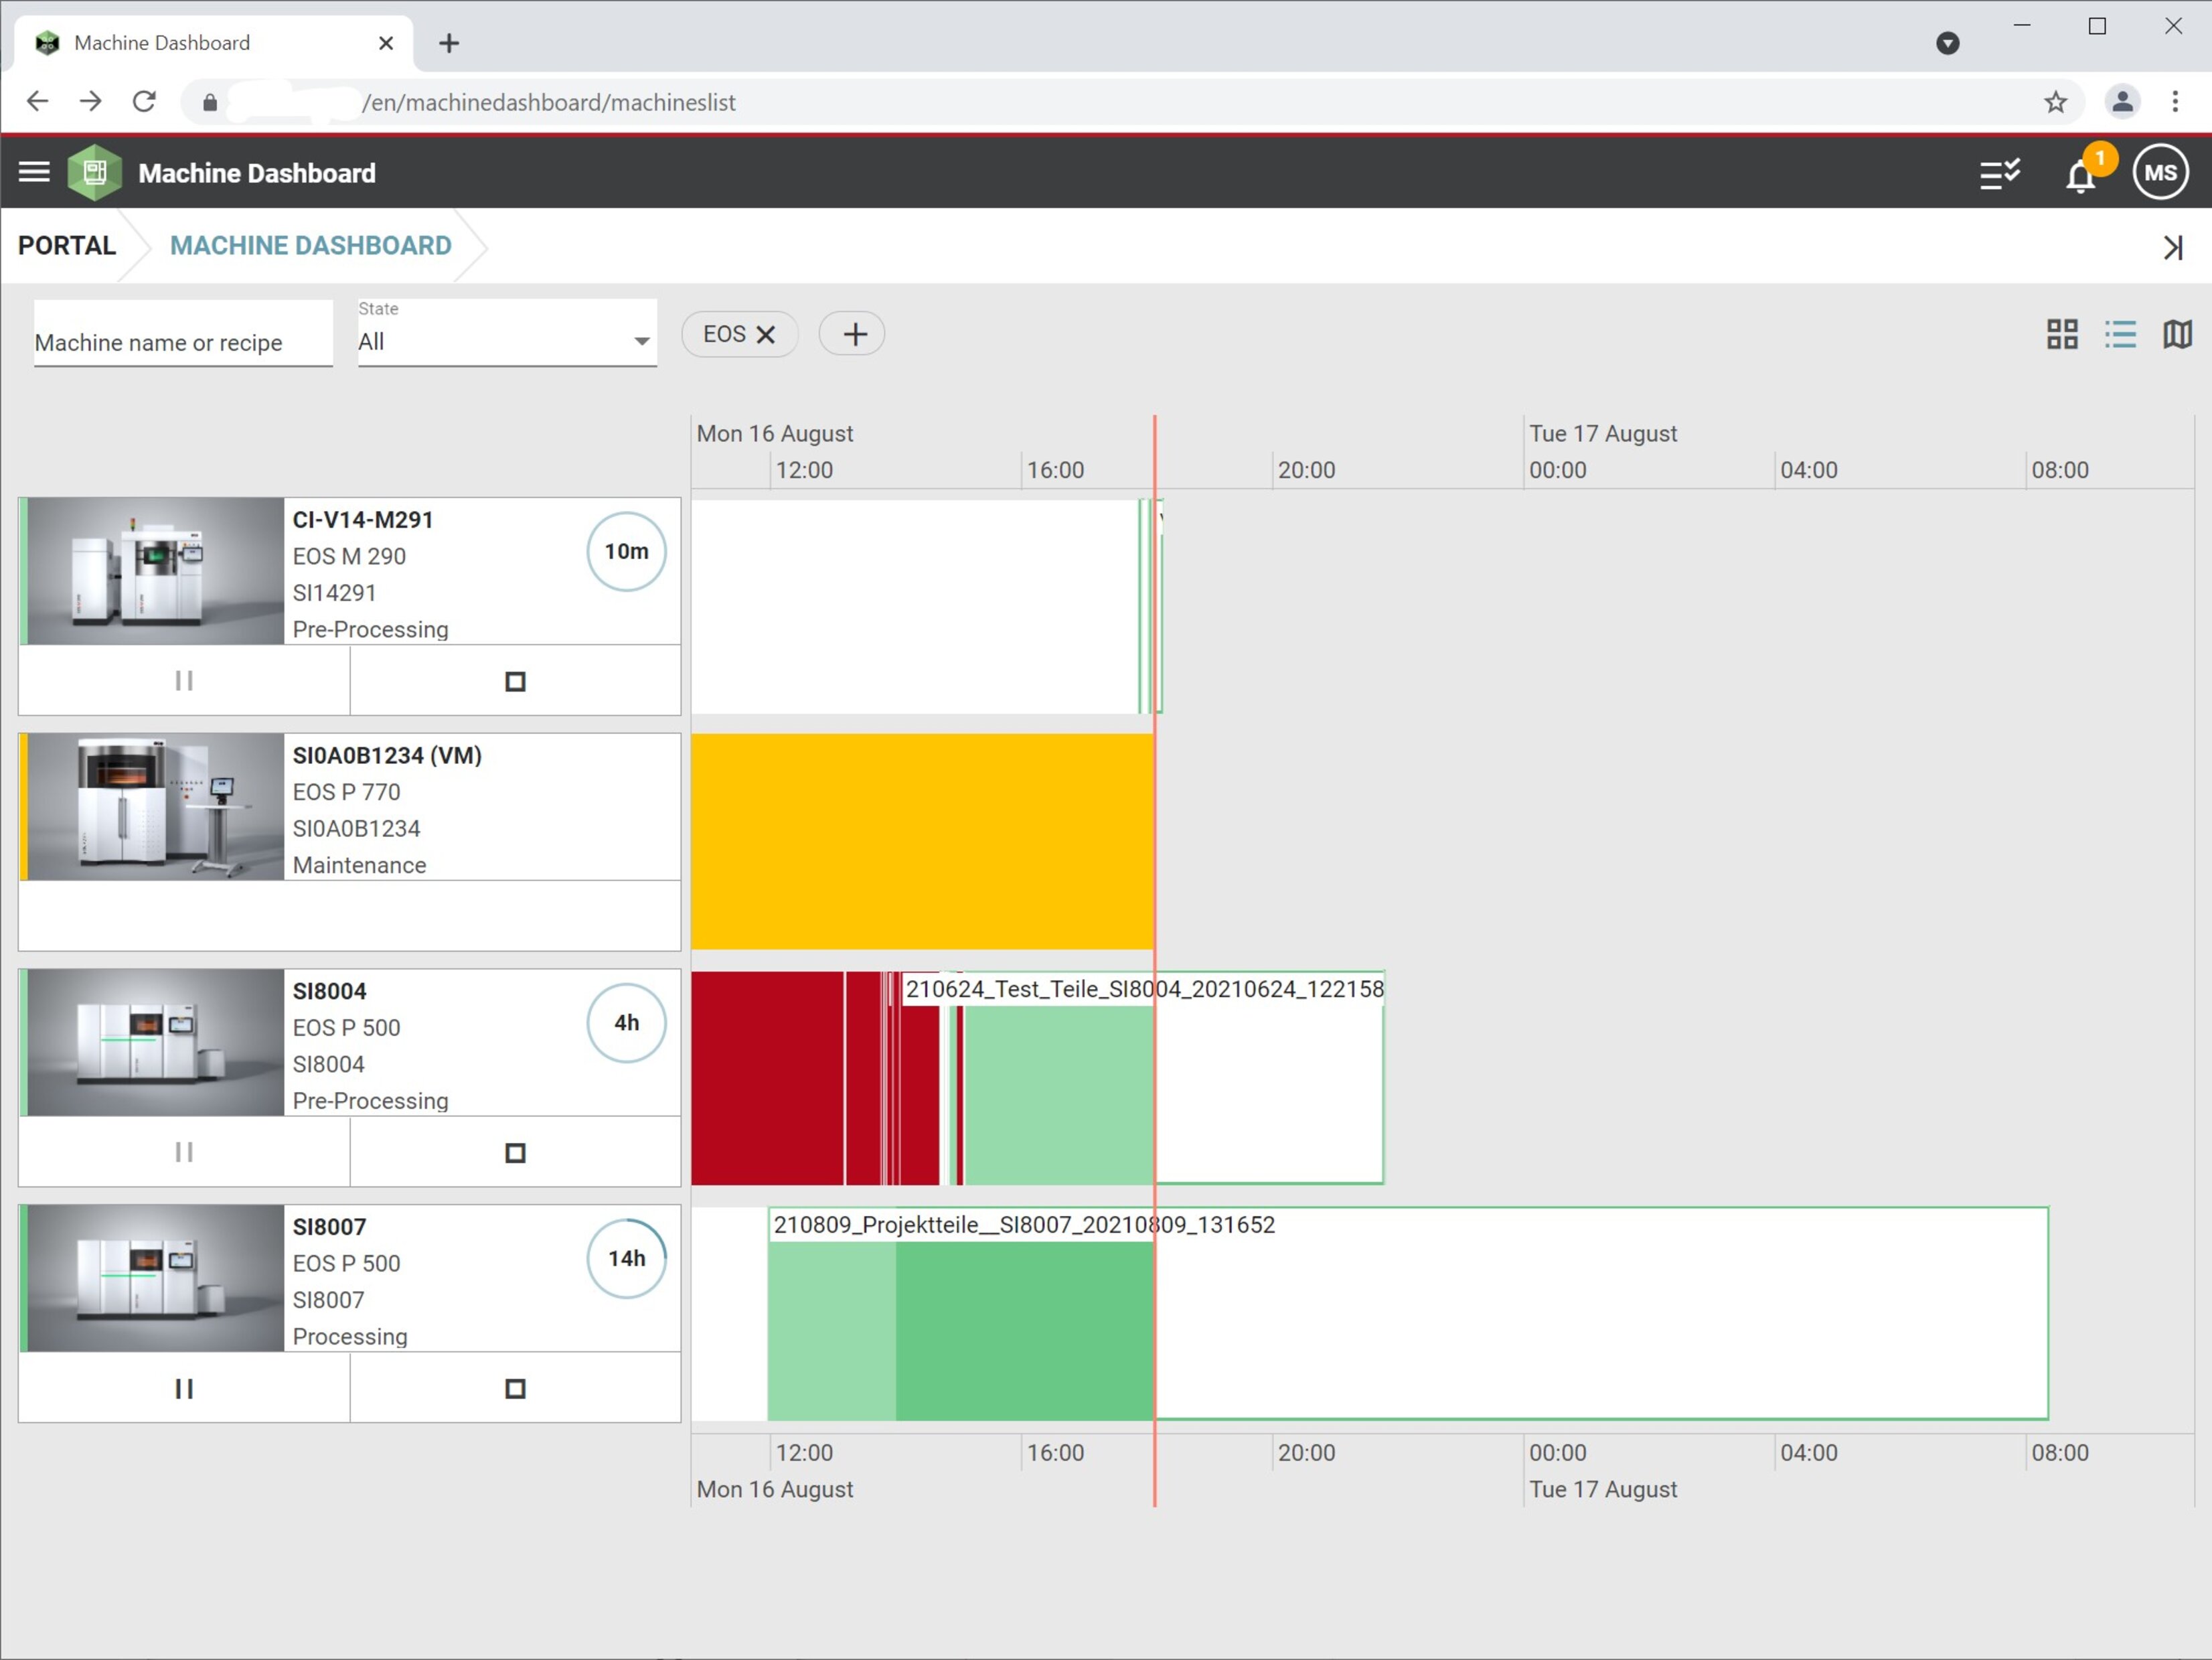Click the Machine Dashboard app logo
2212x1660 pixels.
[x=95, y=171]
